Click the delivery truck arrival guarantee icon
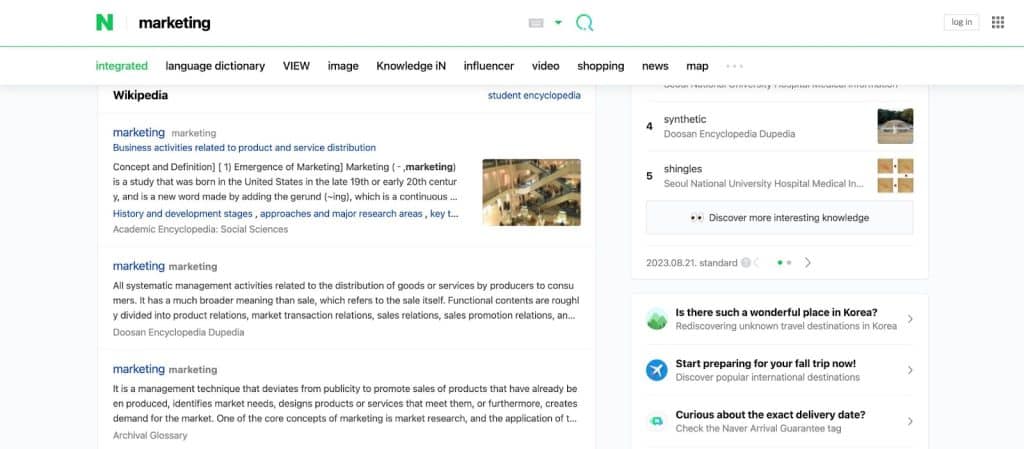 coord(657,421)
